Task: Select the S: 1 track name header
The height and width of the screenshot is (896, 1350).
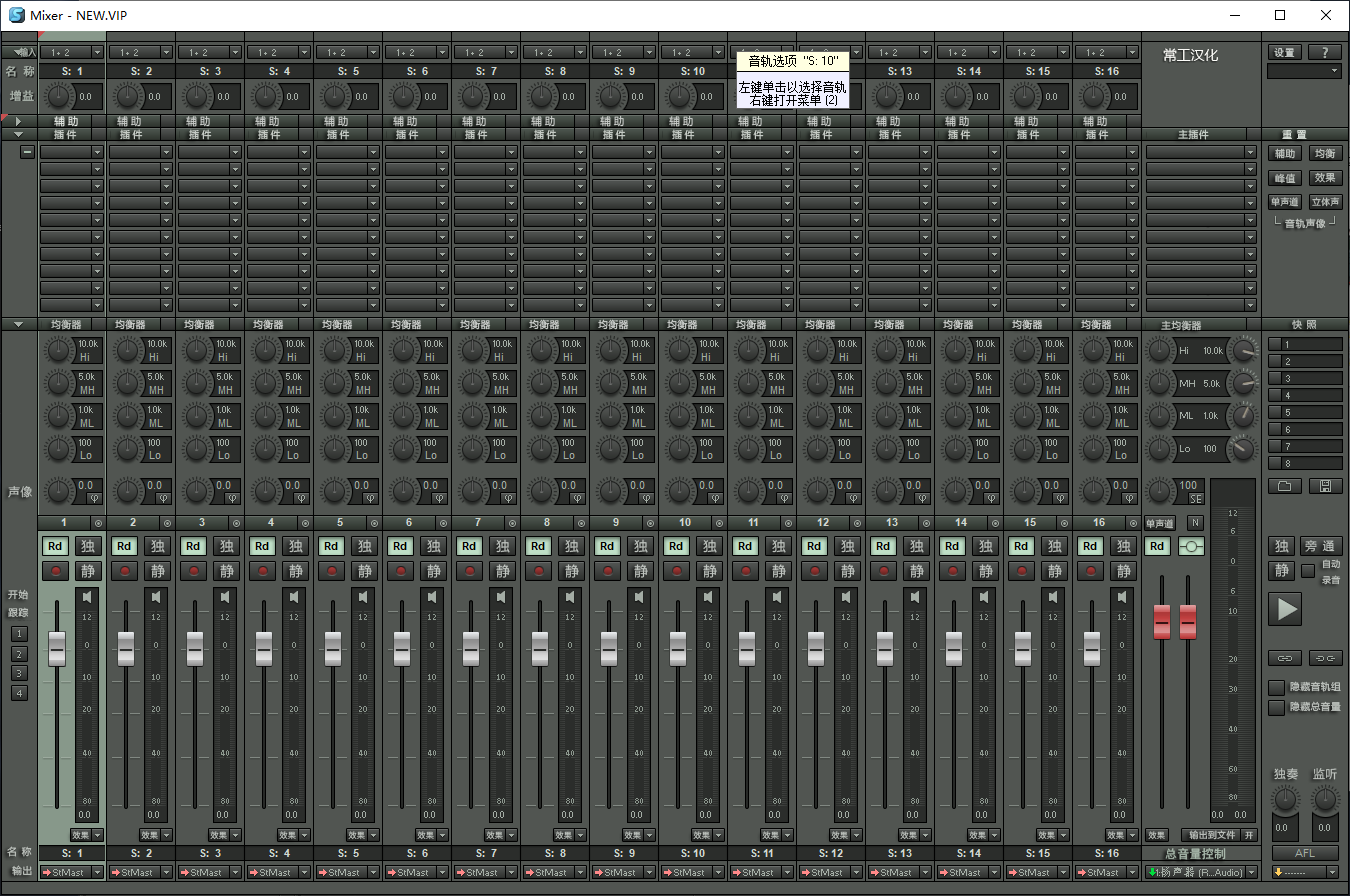Action: pos(72,71)
